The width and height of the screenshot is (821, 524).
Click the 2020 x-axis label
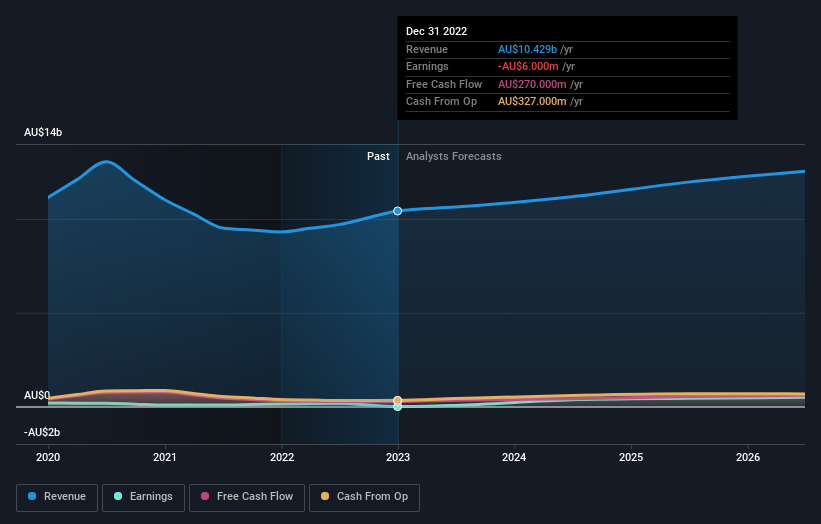coord(48,457)
